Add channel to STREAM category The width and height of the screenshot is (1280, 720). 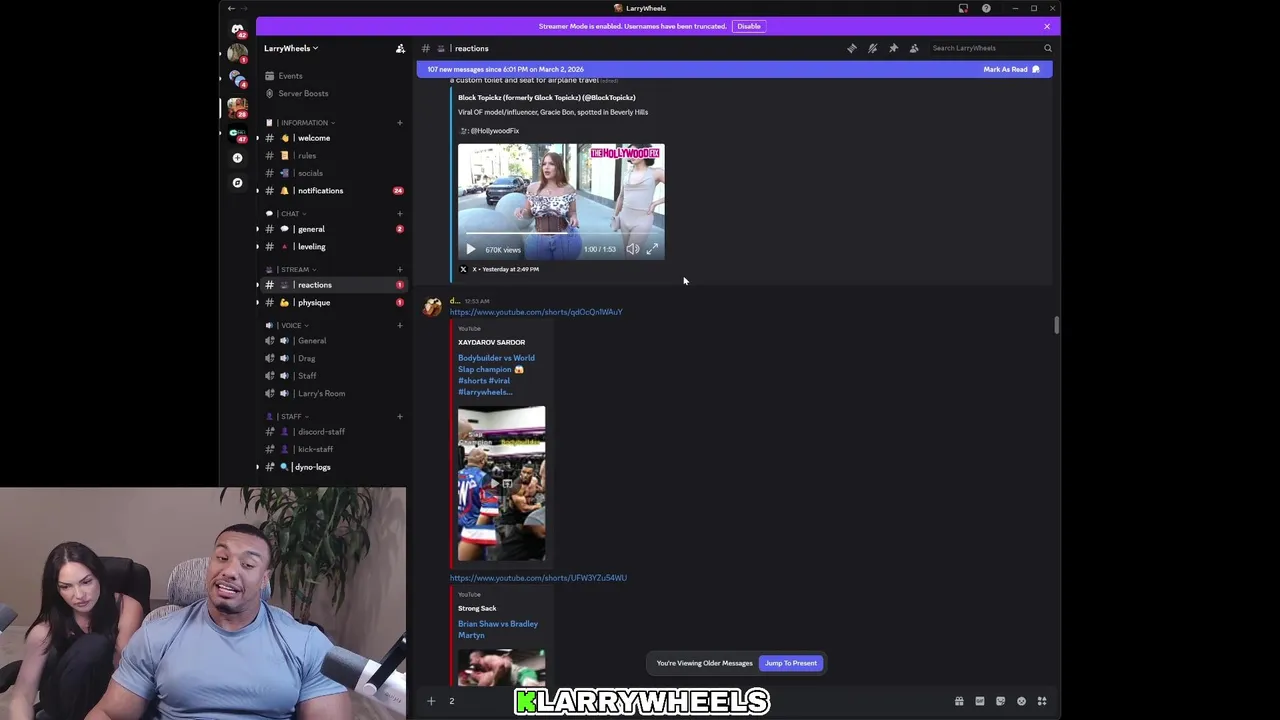[399, 270]
